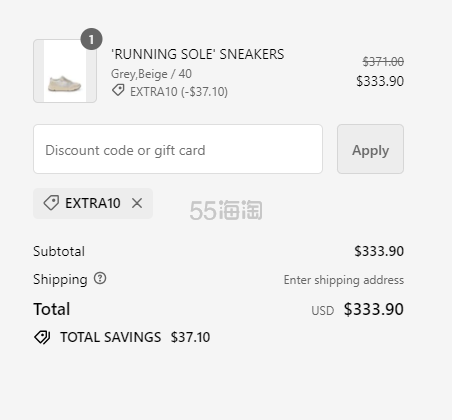Click the USD currency label
452x420 pixels.
click(x=323, y=310)
